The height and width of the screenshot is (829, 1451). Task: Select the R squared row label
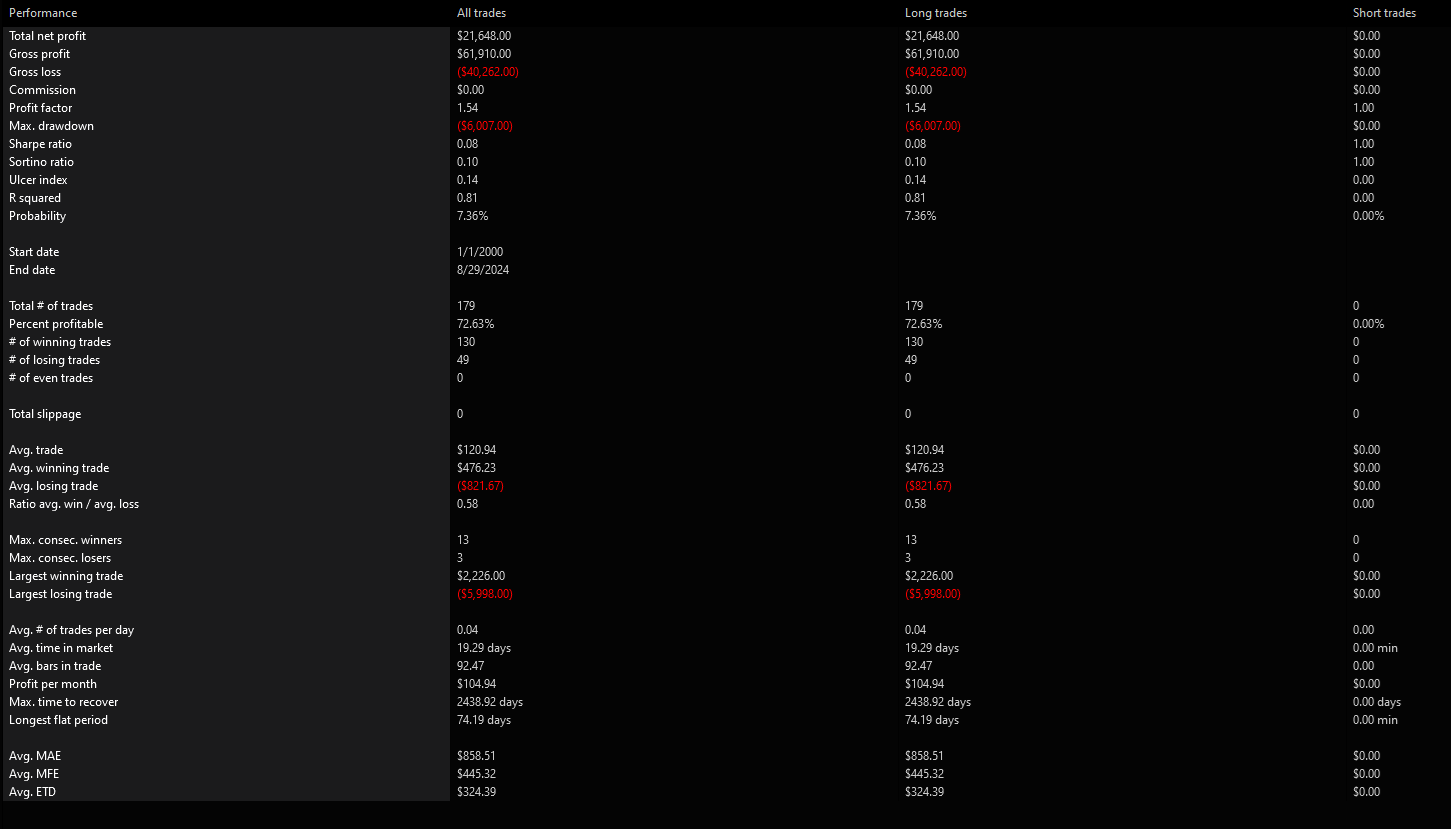[x=35, y=198]
